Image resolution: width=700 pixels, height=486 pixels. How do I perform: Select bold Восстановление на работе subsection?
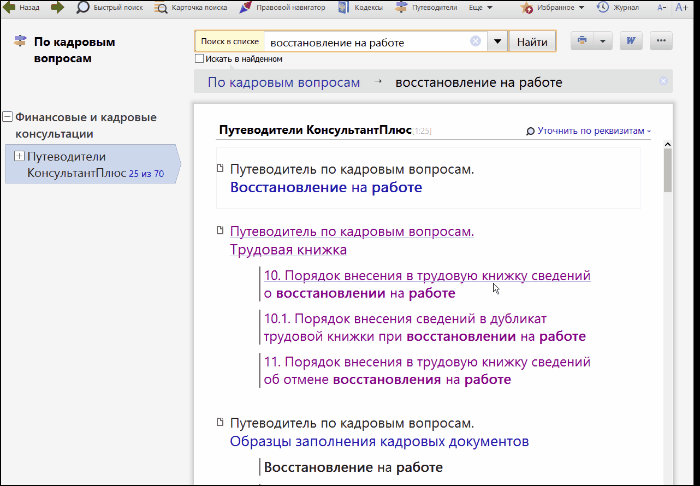tap(353, 467)
